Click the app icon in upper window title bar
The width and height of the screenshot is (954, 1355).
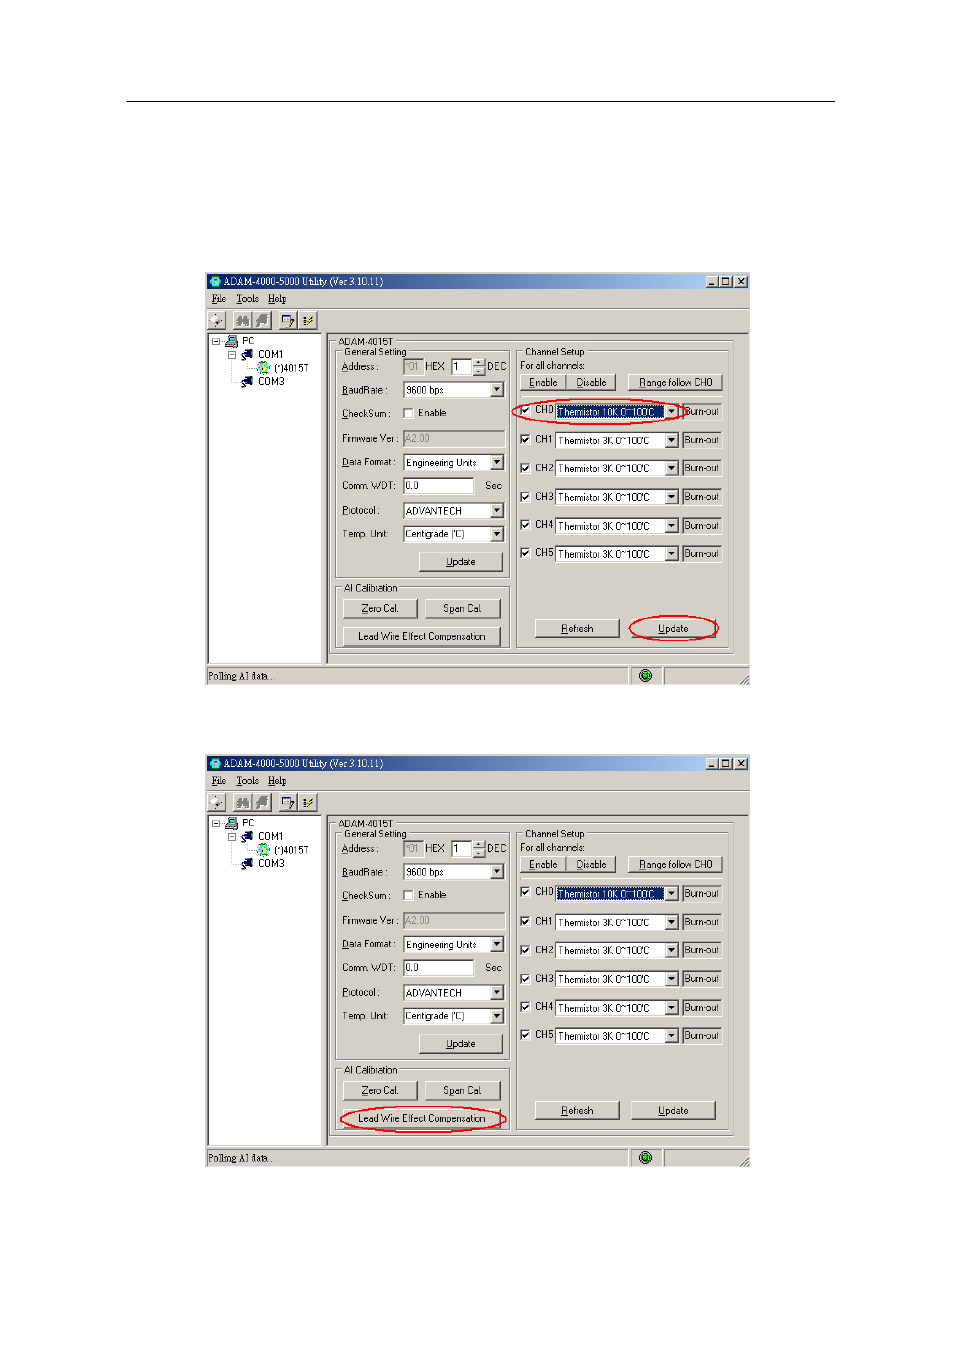[215, 282]
